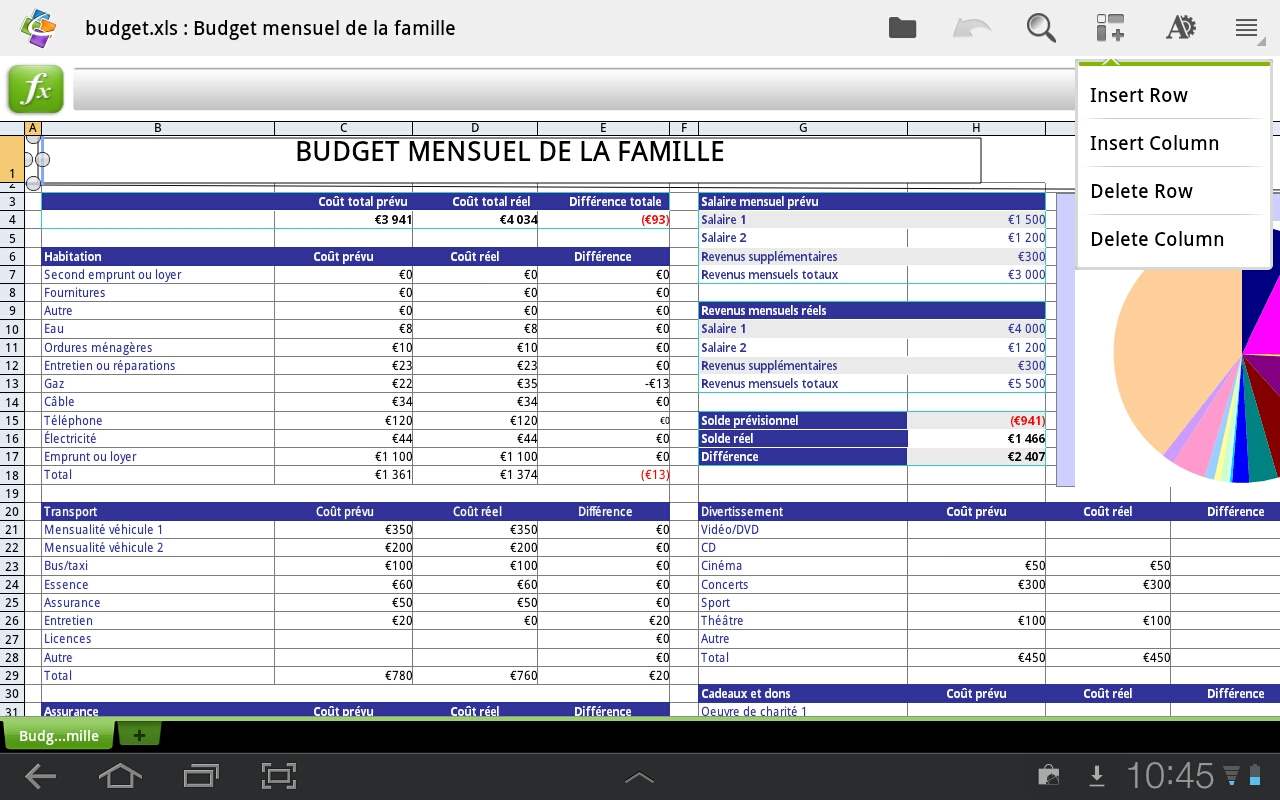Tap the download notification icon
Screen dimensions: 1280x800
coord(1097,776)
